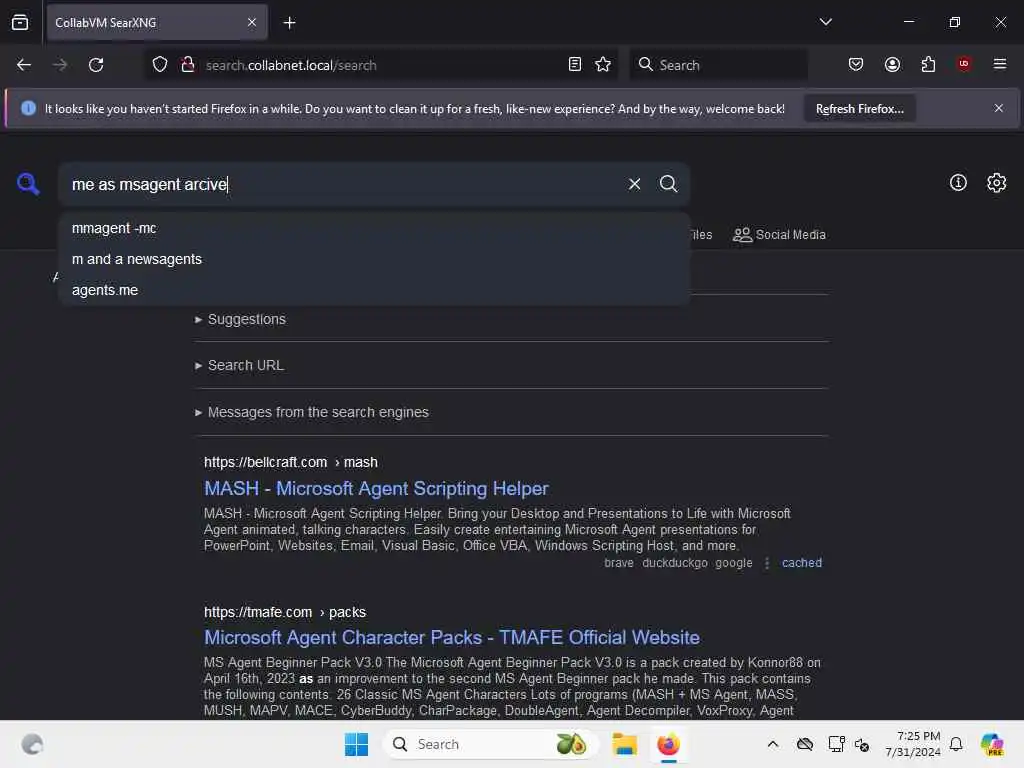Click muted volume icon in tray
1024x768 pixels.
pos(862,744)
